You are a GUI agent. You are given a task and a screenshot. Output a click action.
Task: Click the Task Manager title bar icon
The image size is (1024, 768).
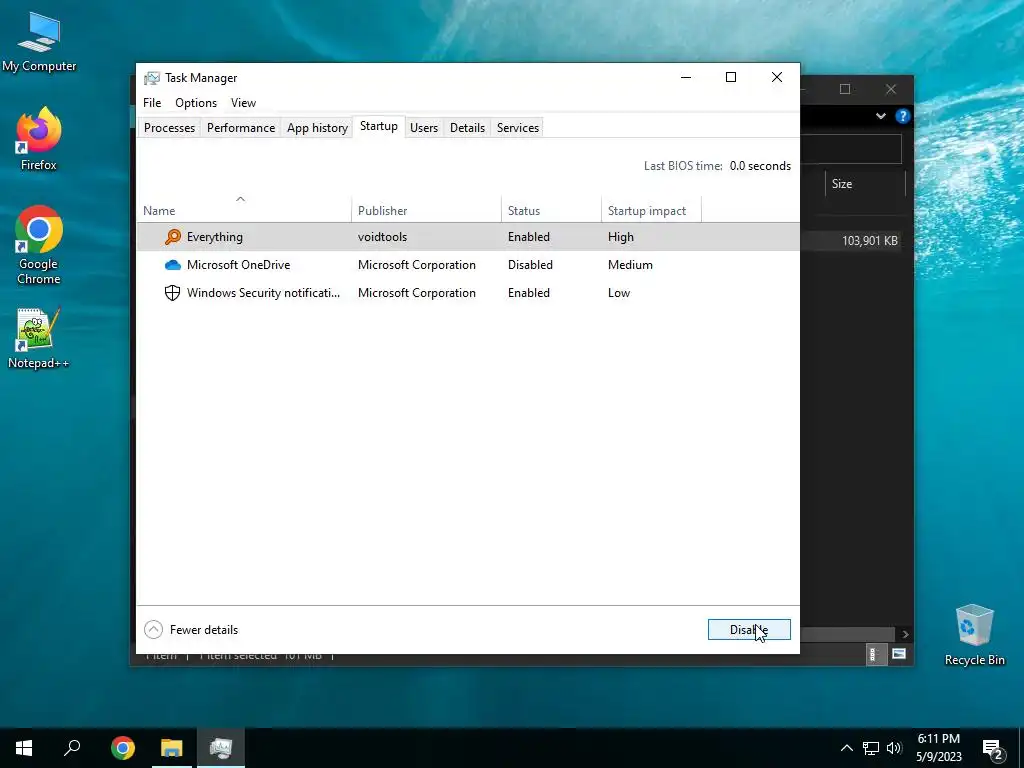pos(152,78)
